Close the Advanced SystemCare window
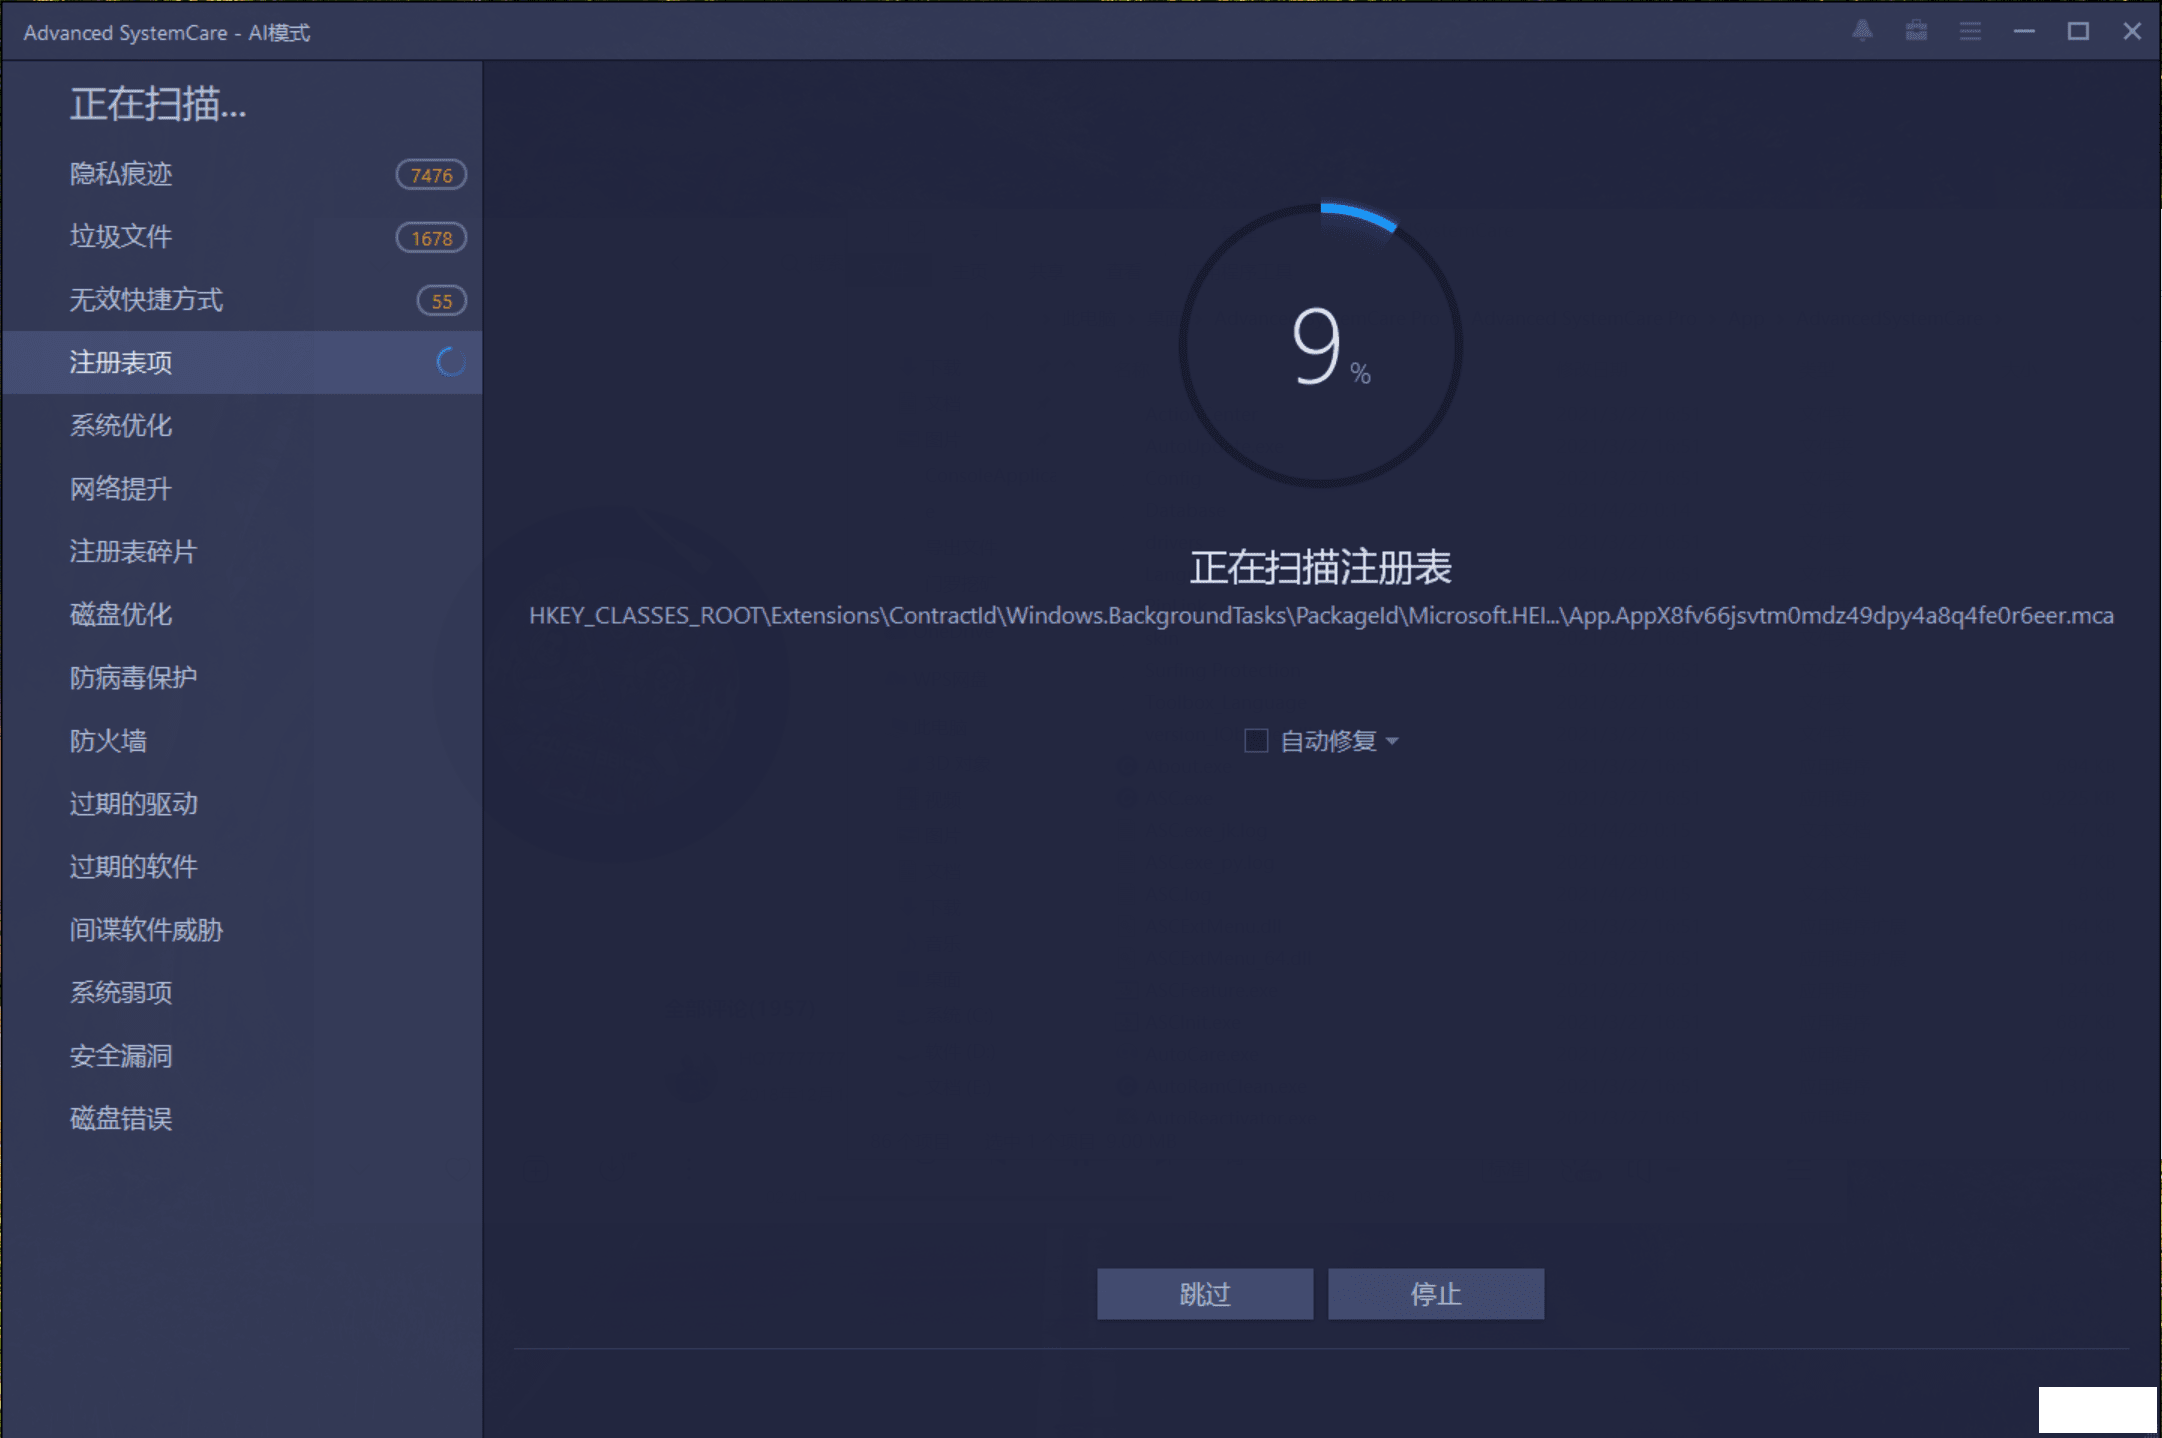The width and height of the screenshot is (2162, 1438). point(2132,32)
